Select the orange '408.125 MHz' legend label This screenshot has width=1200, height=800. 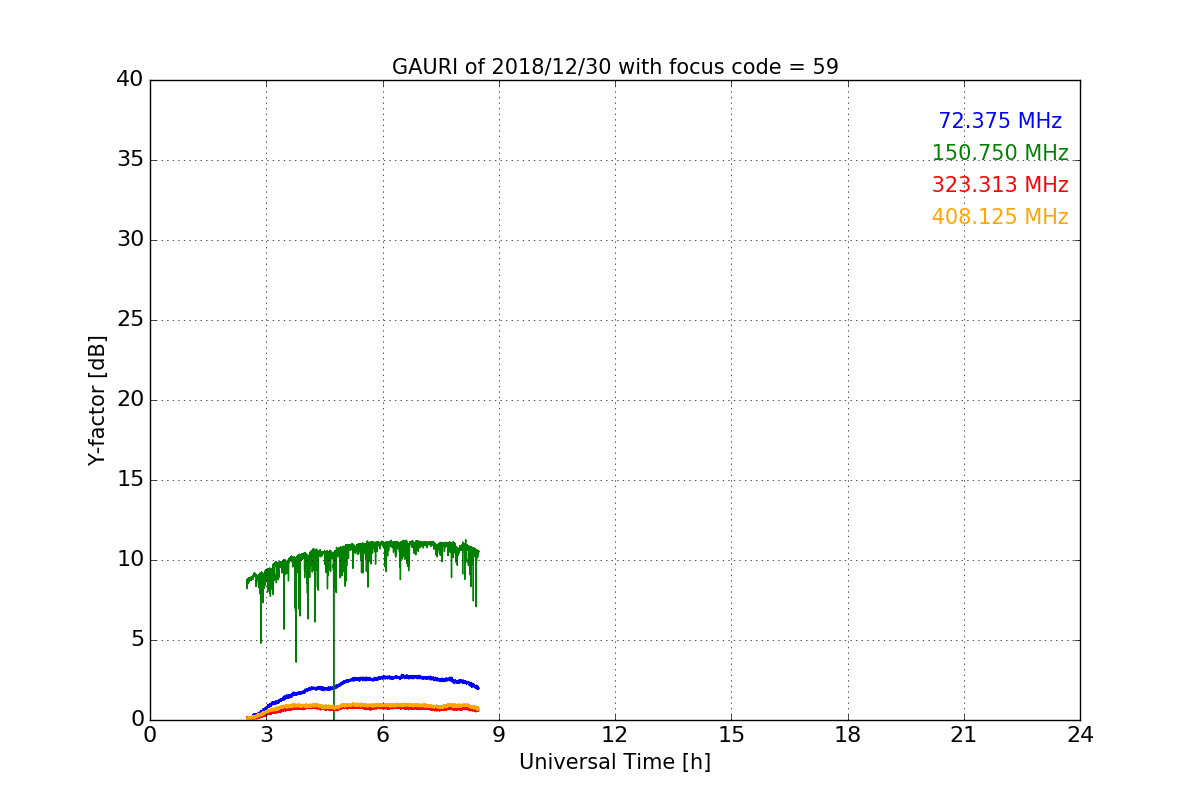click(1000, 217)
